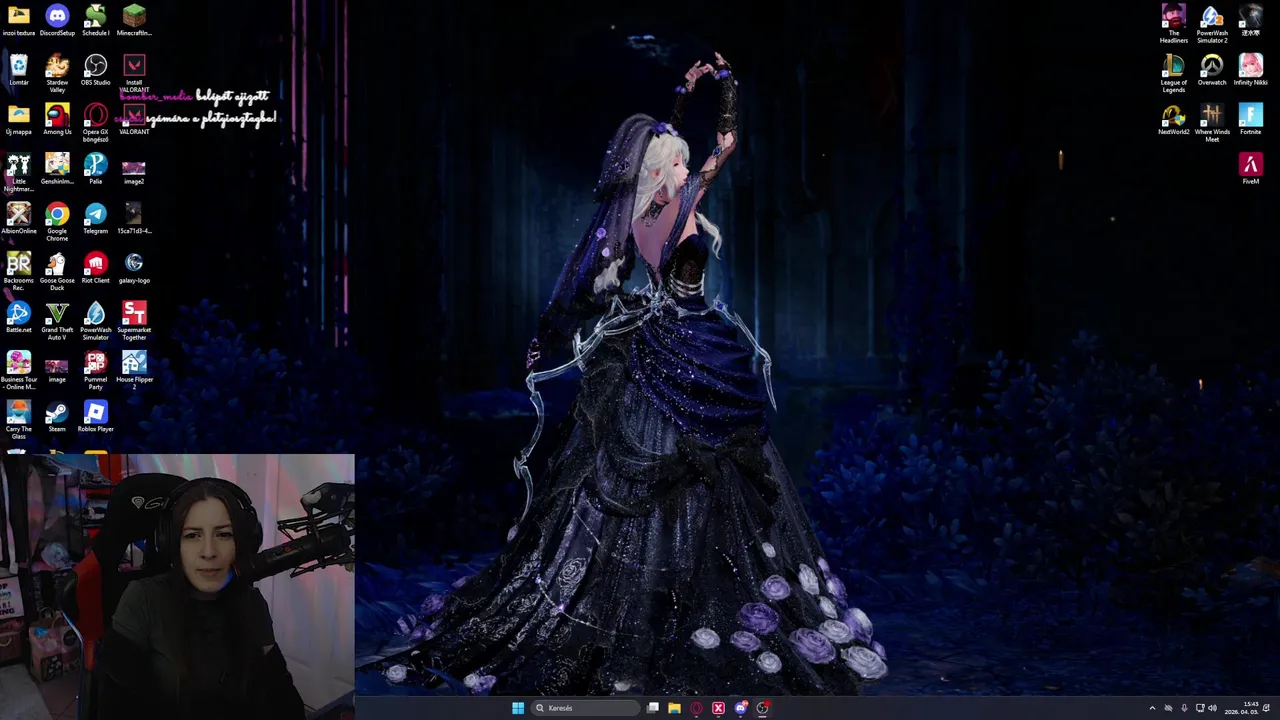This screenshot has height=720, width=1280.
Task: Launch Roblox Player shortcut
Action: click(95, 416)
